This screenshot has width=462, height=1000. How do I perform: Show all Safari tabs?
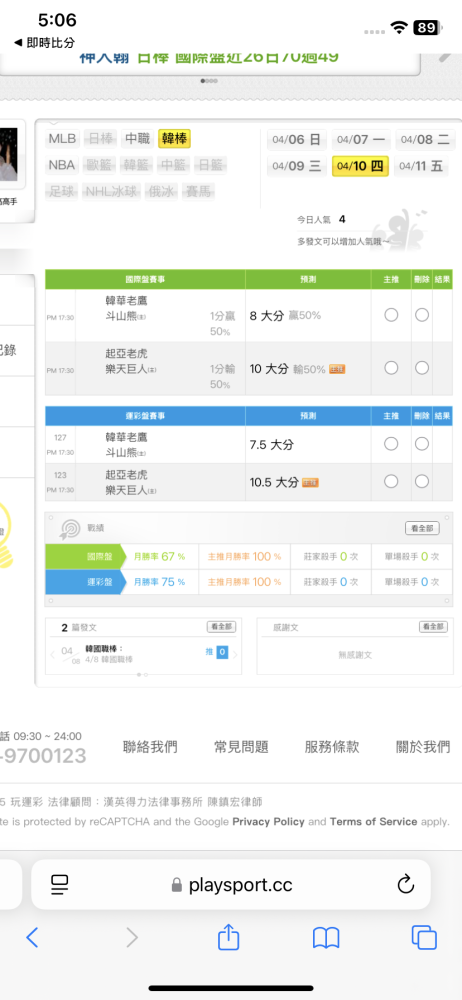click(424, 937)
